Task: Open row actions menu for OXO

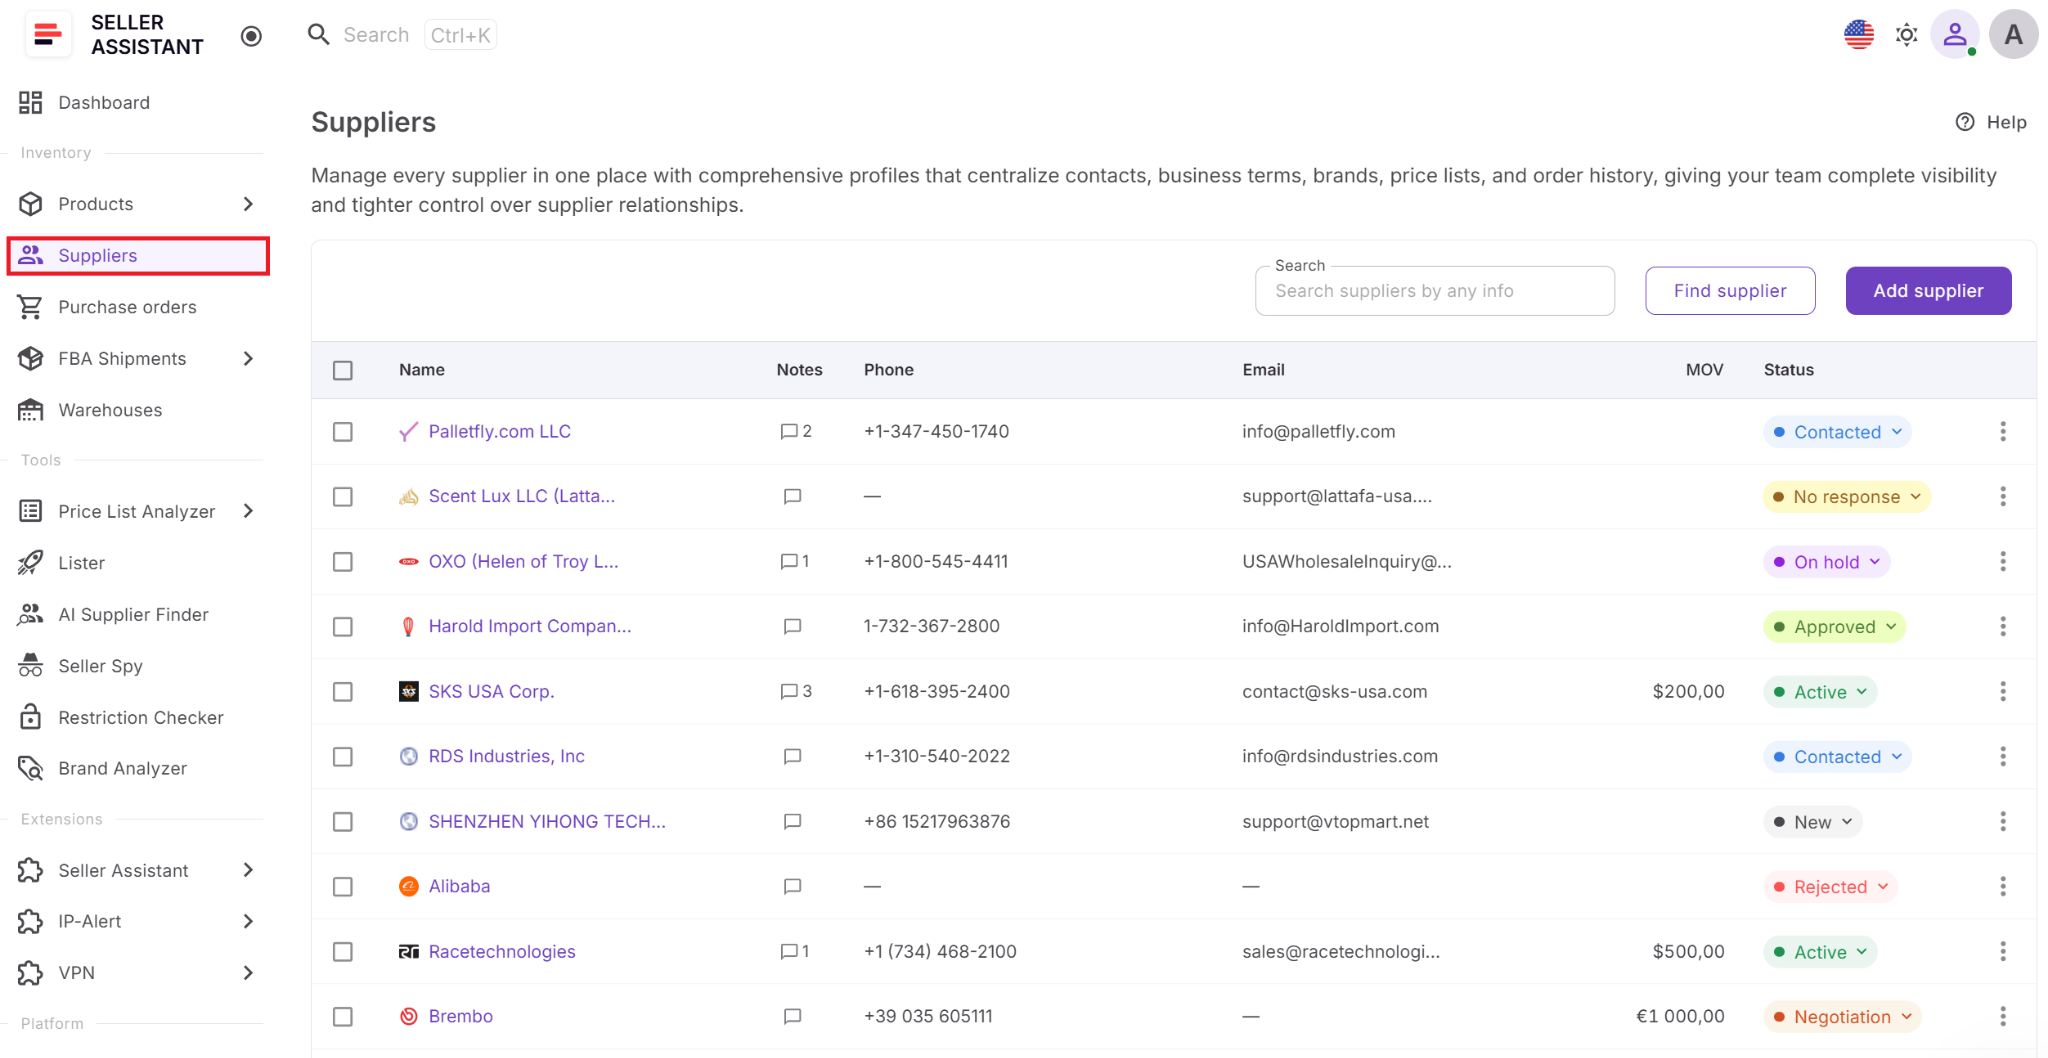Action: (x=2002, y=561)
